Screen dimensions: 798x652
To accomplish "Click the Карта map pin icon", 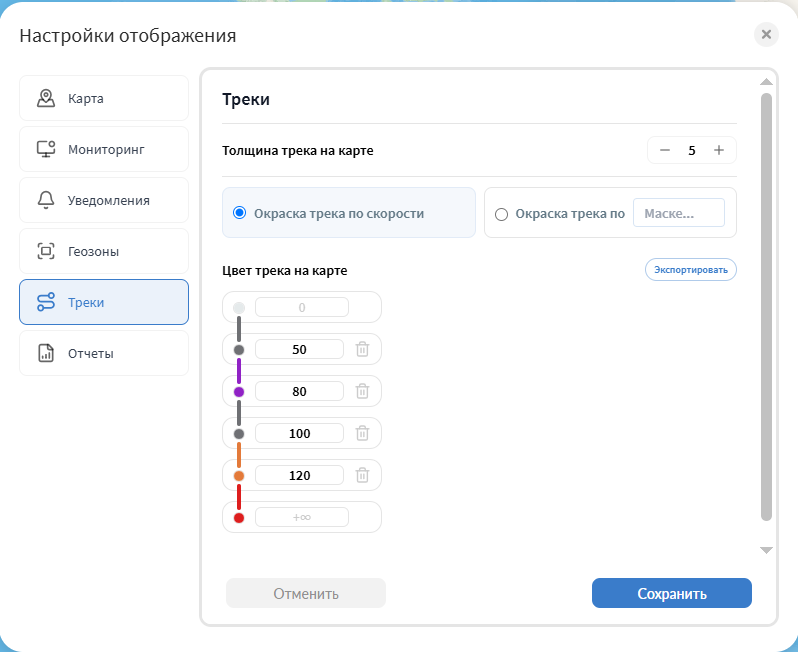I will pyautogui.click(x=46, y=98).
